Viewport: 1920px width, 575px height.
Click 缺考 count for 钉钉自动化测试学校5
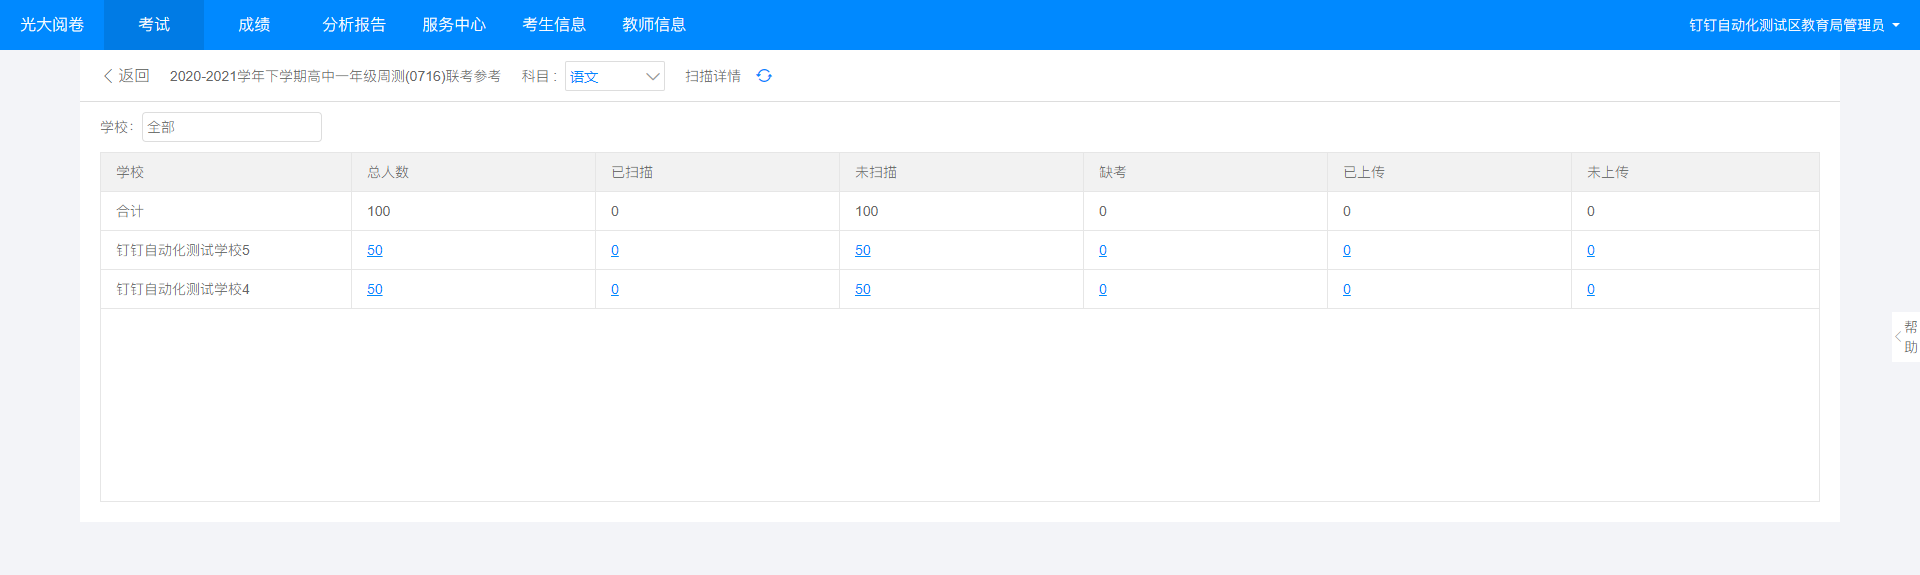point(1103,250)
